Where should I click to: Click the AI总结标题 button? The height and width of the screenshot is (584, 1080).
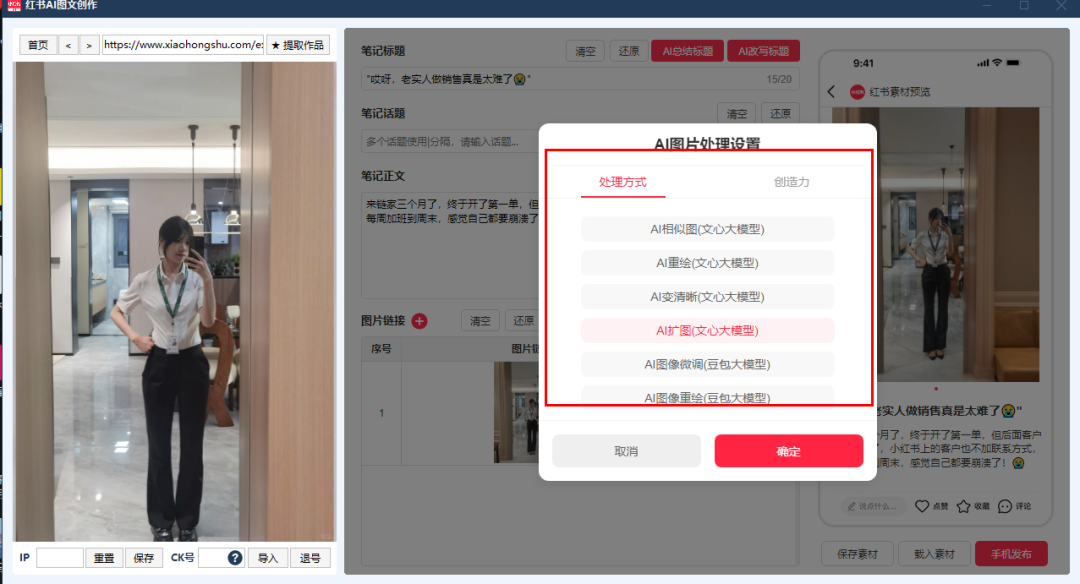[687, 51]
